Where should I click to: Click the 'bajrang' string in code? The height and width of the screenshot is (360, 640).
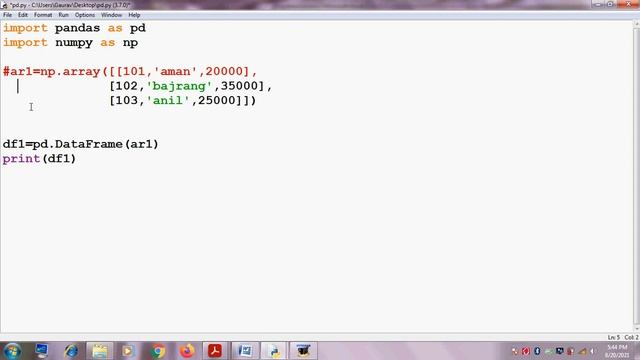pyautogui.click(x=180, y=86)
